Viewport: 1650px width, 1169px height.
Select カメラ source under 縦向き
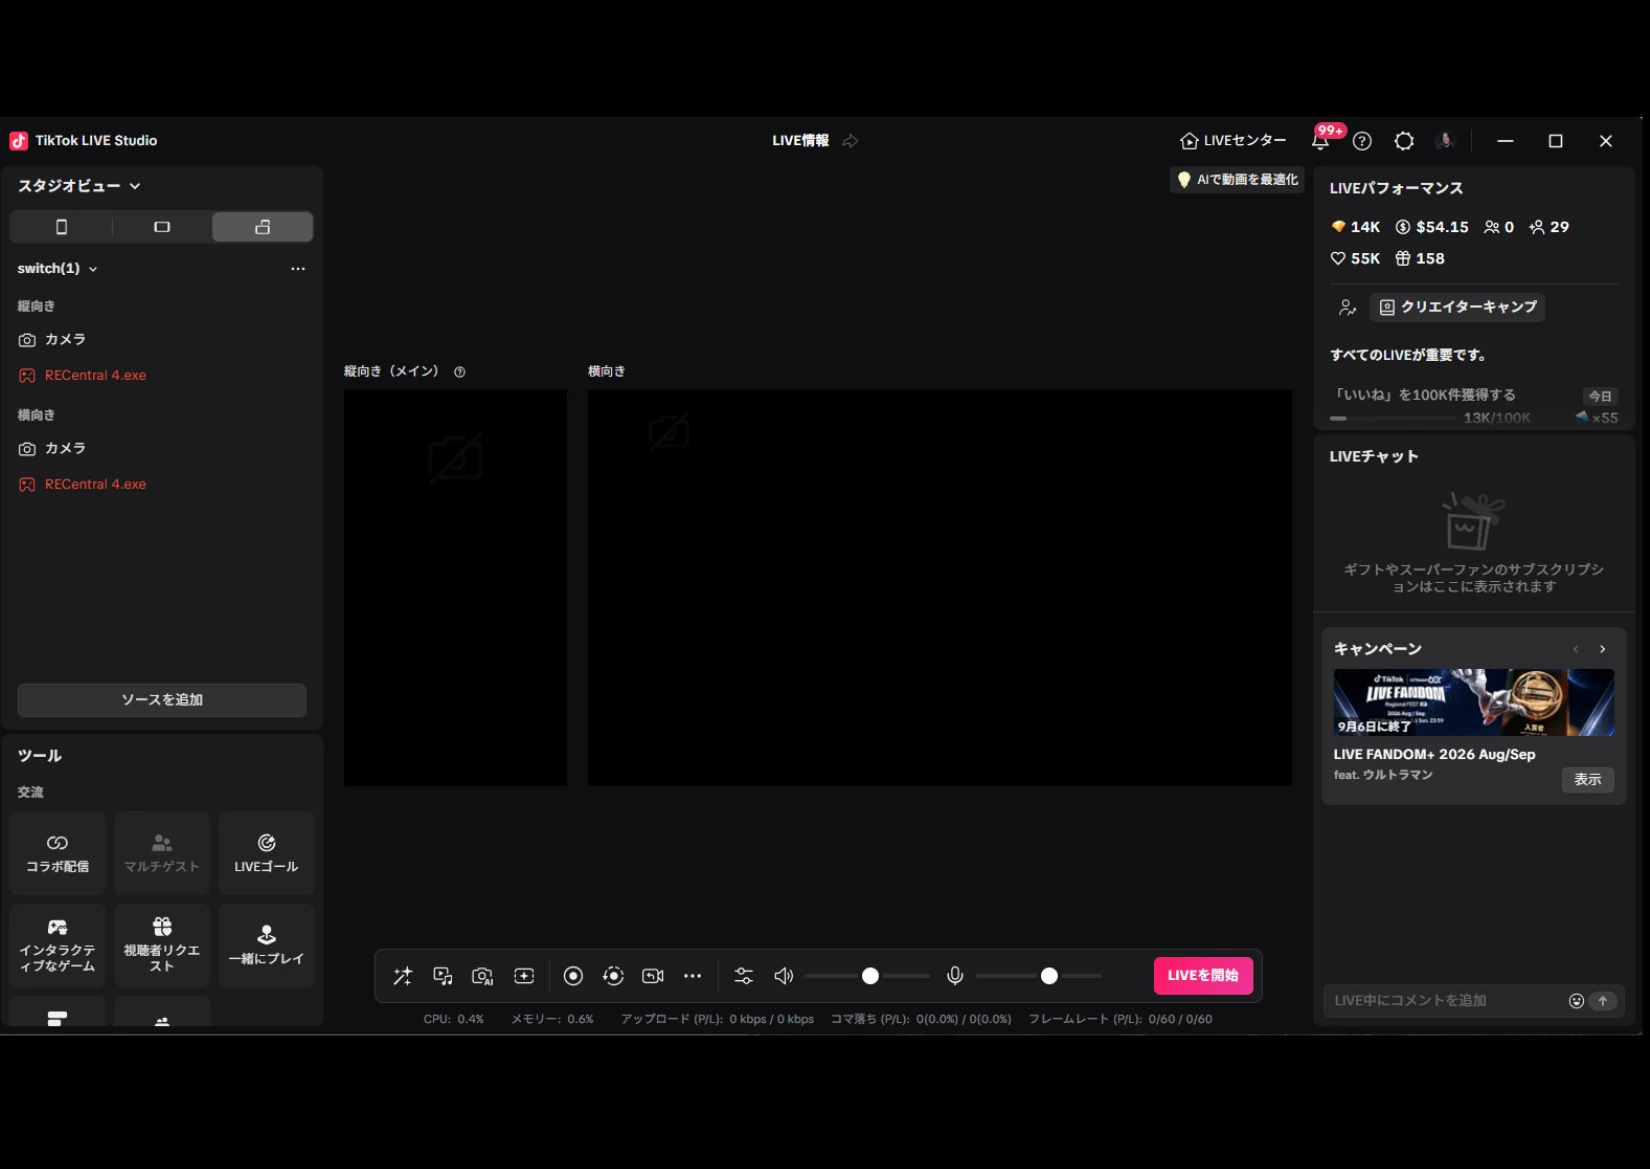[x=162, y=340]
